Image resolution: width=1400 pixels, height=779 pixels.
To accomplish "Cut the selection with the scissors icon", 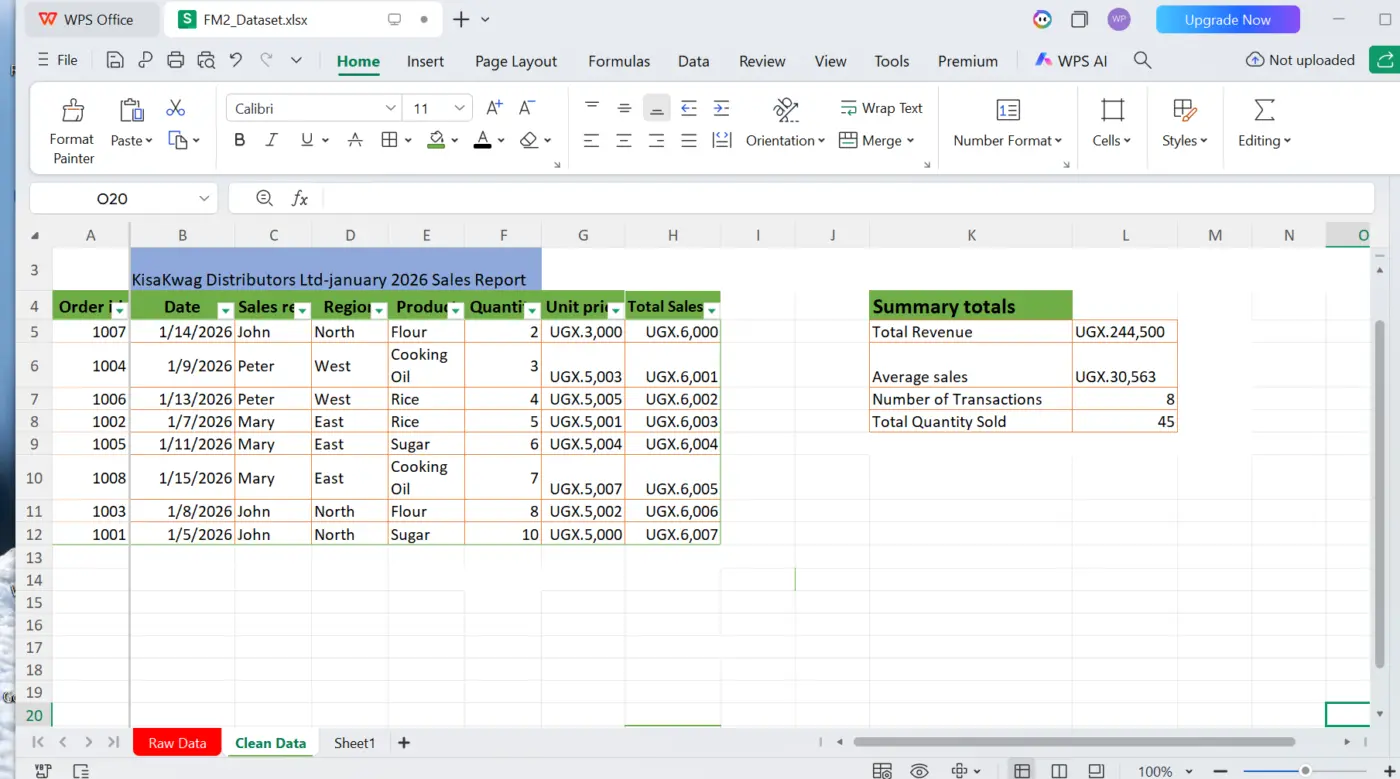I will tap(176, 108).
